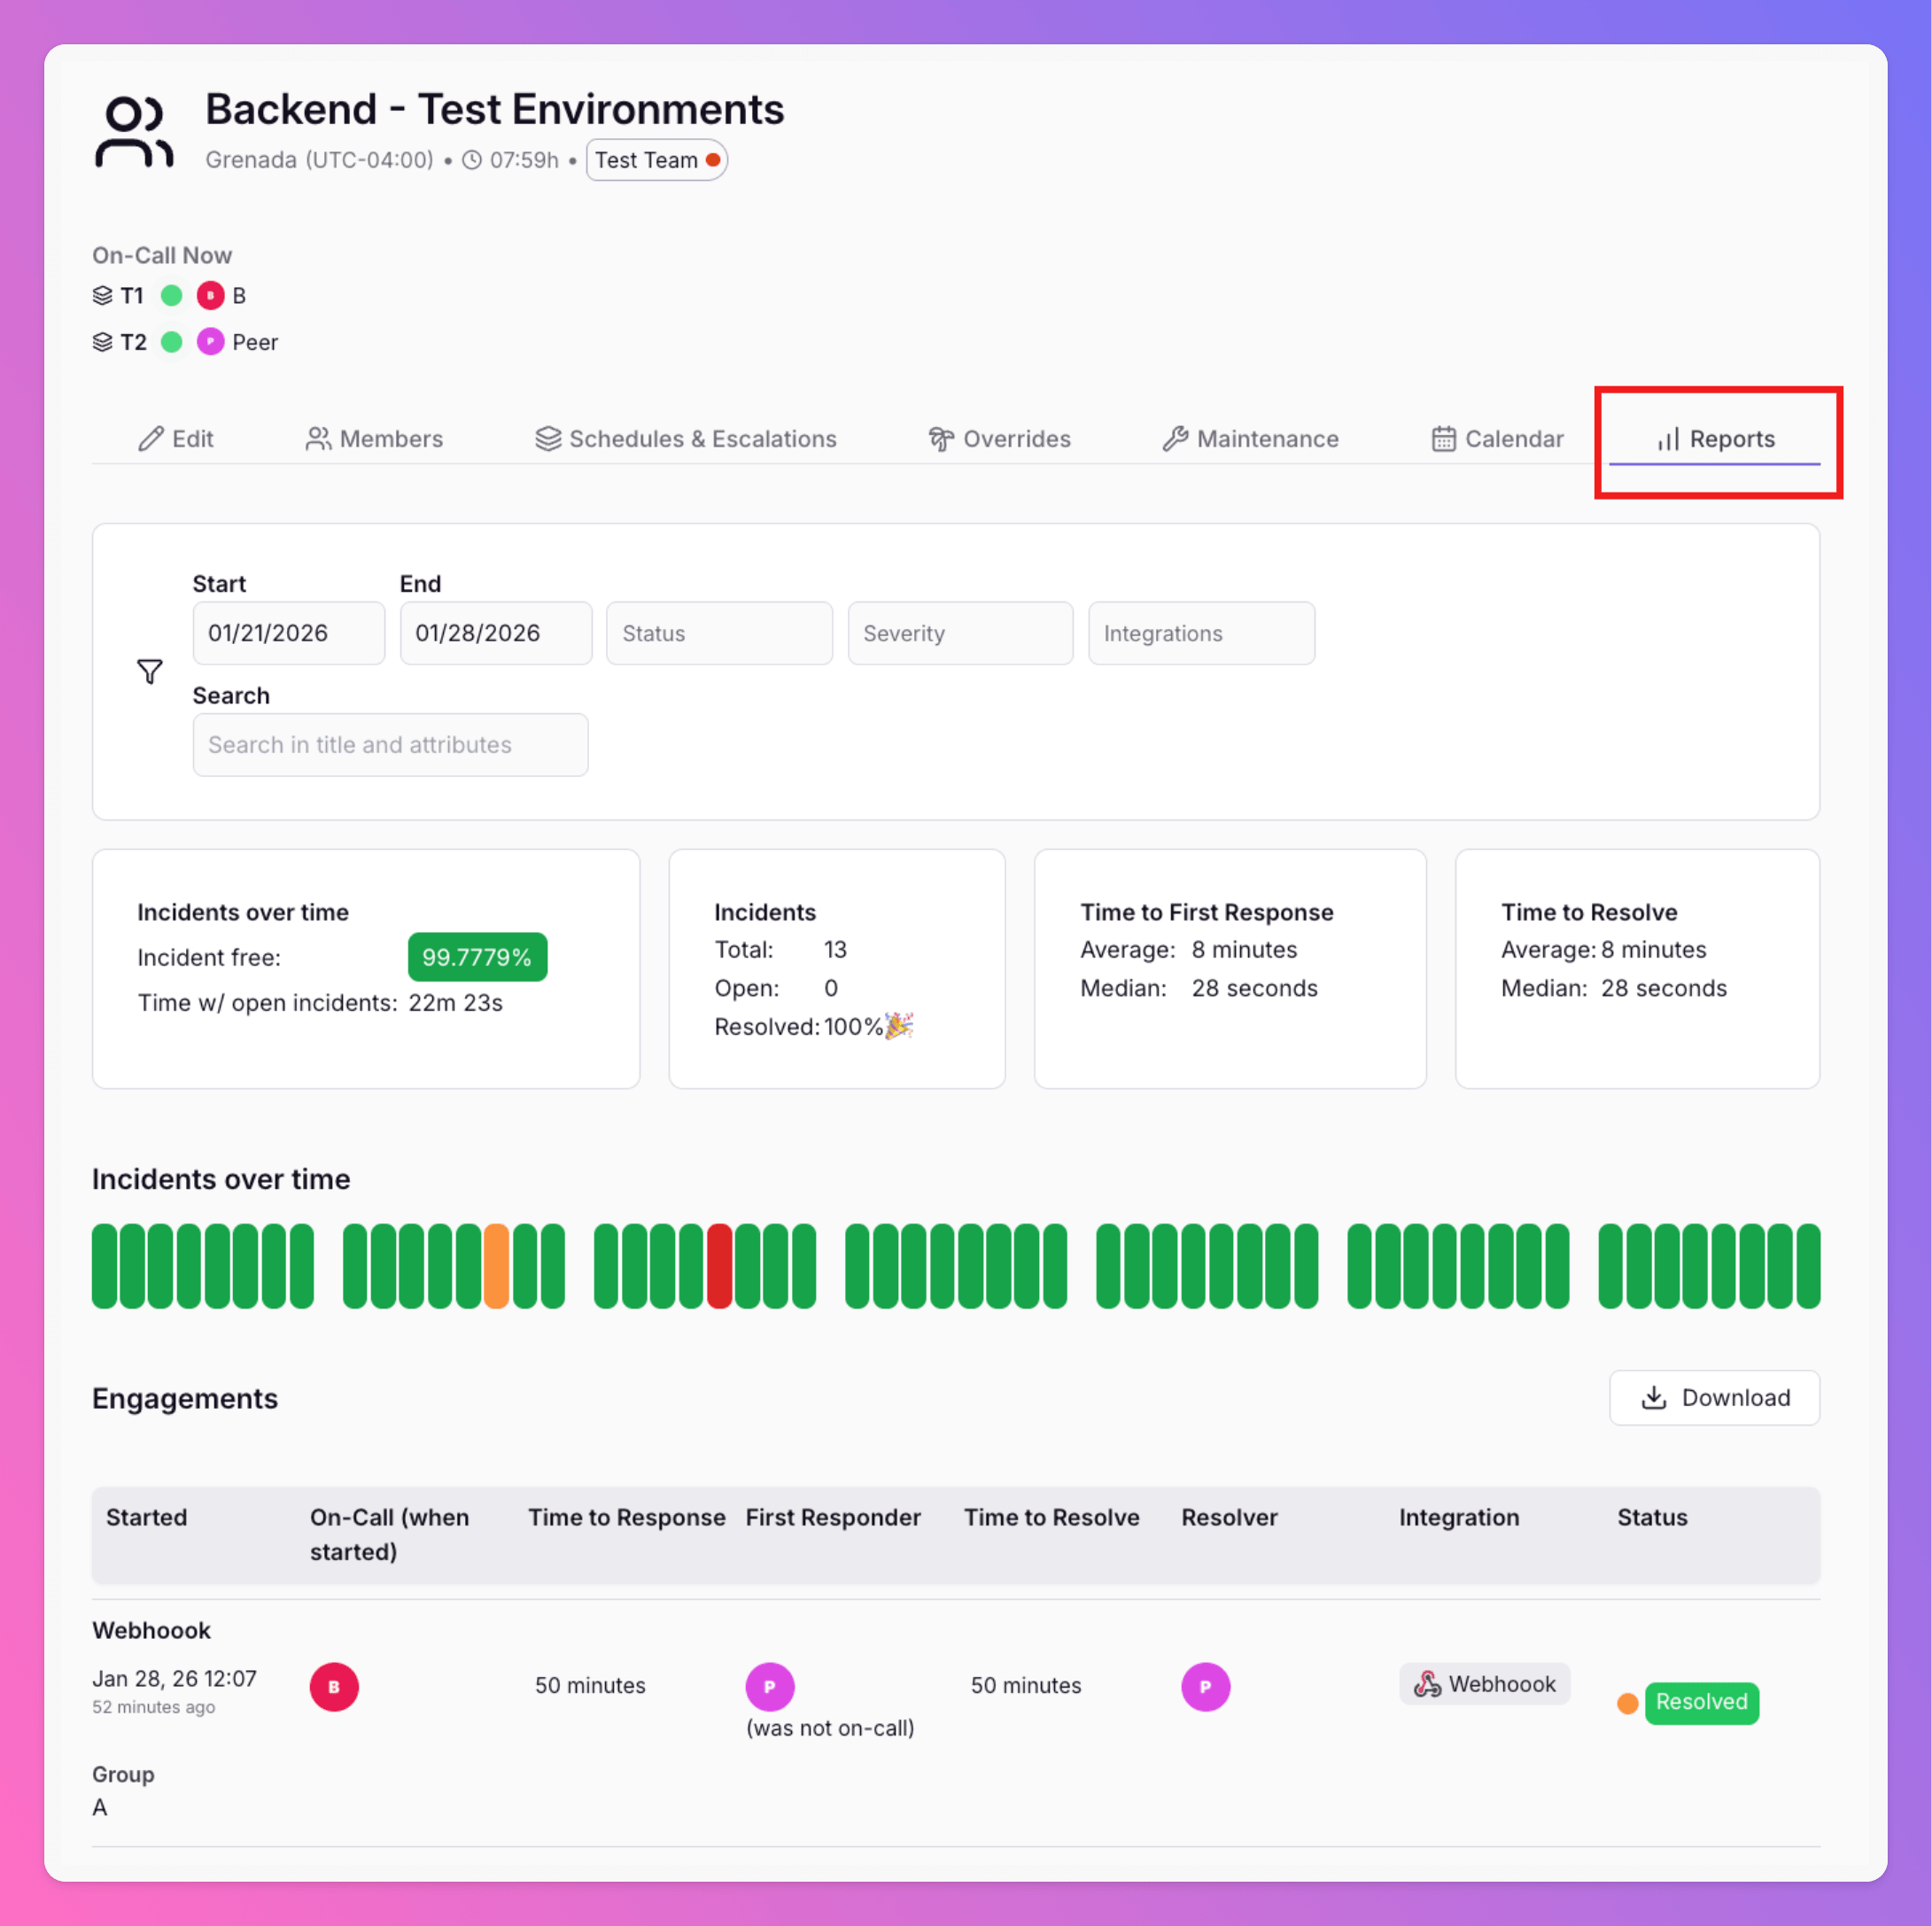Focus the Search in title and attributes field

390,744
